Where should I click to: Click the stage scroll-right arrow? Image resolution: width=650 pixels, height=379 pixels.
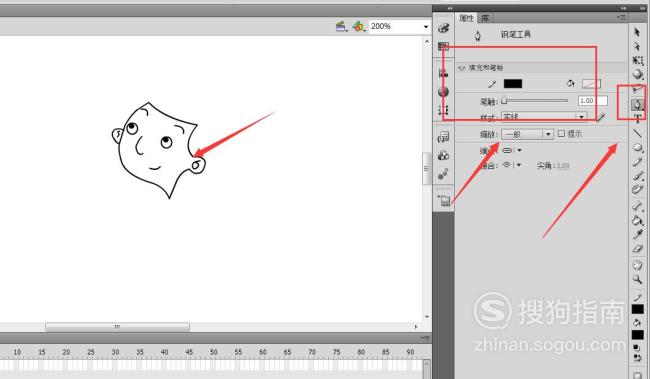pyautogui.click(x=416, y=327)
